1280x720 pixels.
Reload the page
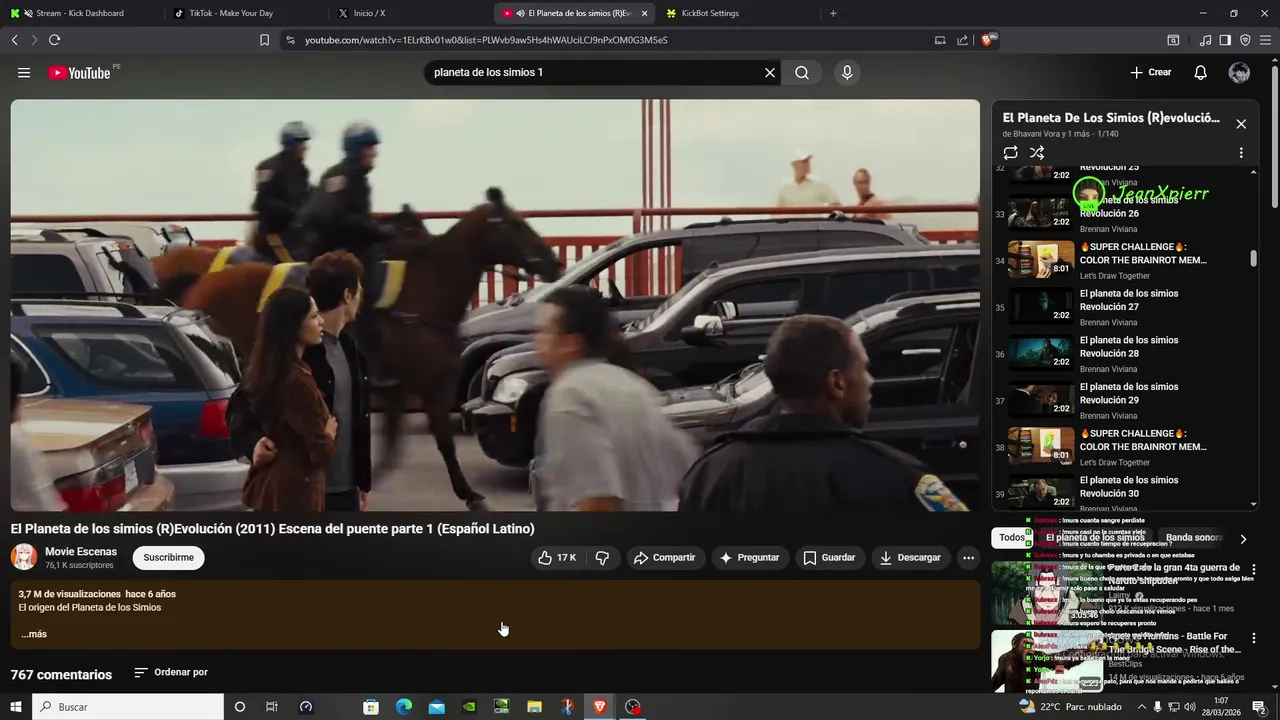tap(54, 40)
